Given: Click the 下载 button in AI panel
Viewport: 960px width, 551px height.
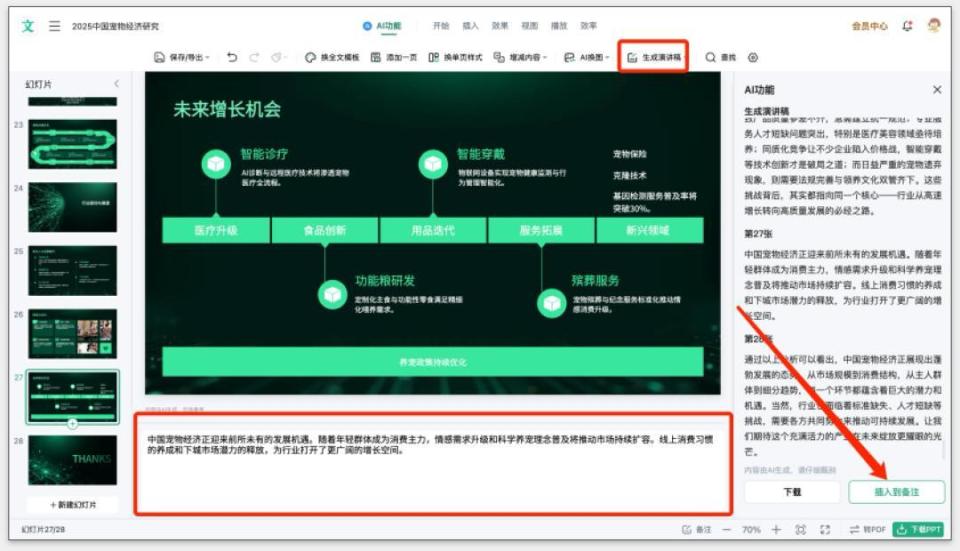Looking at the screenshot, I should click(x=792, y=492).
